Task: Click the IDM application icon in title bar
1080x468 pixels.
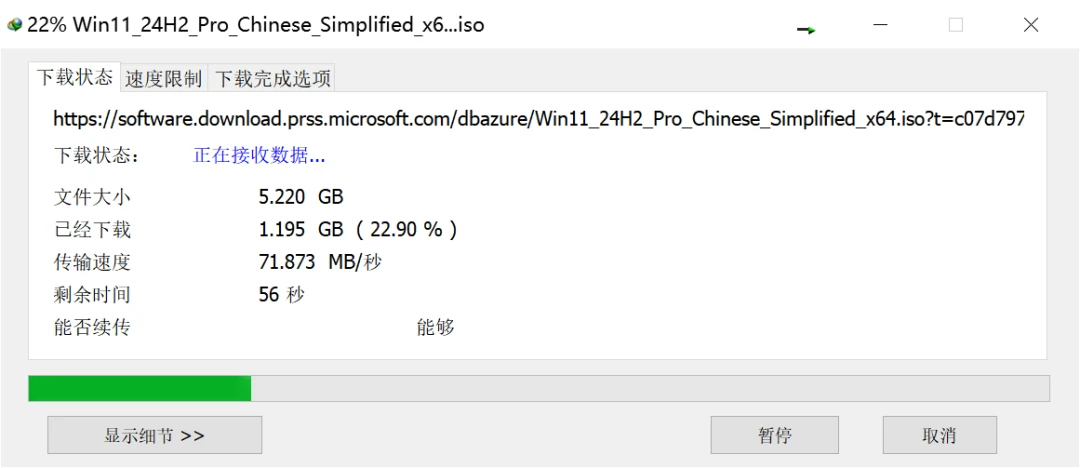Action: [14, 26]
